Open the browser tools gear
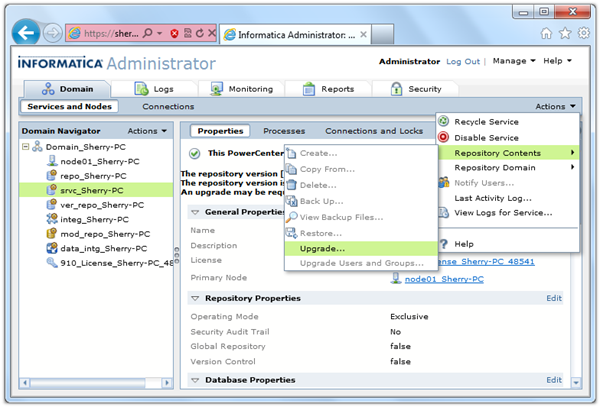Viewport: 600px width, 407px height. 584,33
